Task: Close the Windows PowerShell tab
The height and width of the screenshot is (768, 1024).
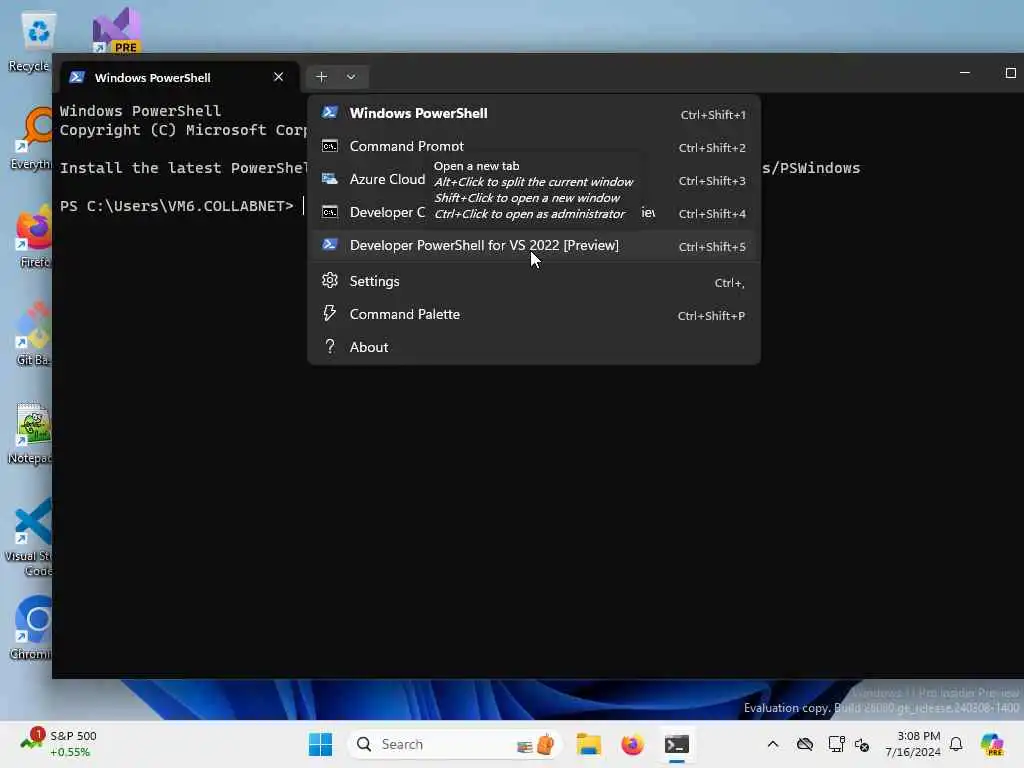Action: pos(279,77)
